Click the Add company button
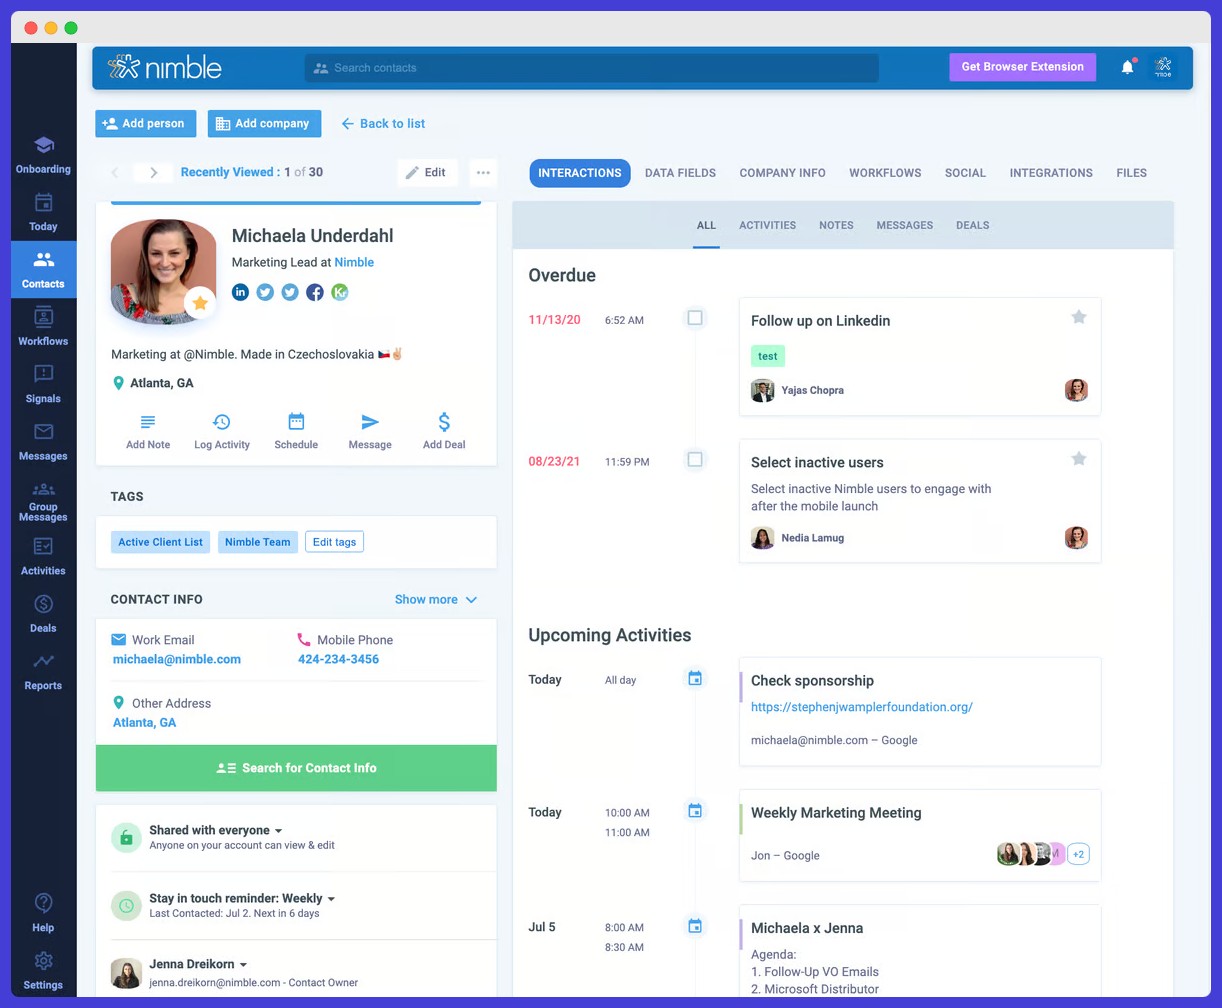This screenshot has width=1222, height=1008. click(x=264, y=124)
